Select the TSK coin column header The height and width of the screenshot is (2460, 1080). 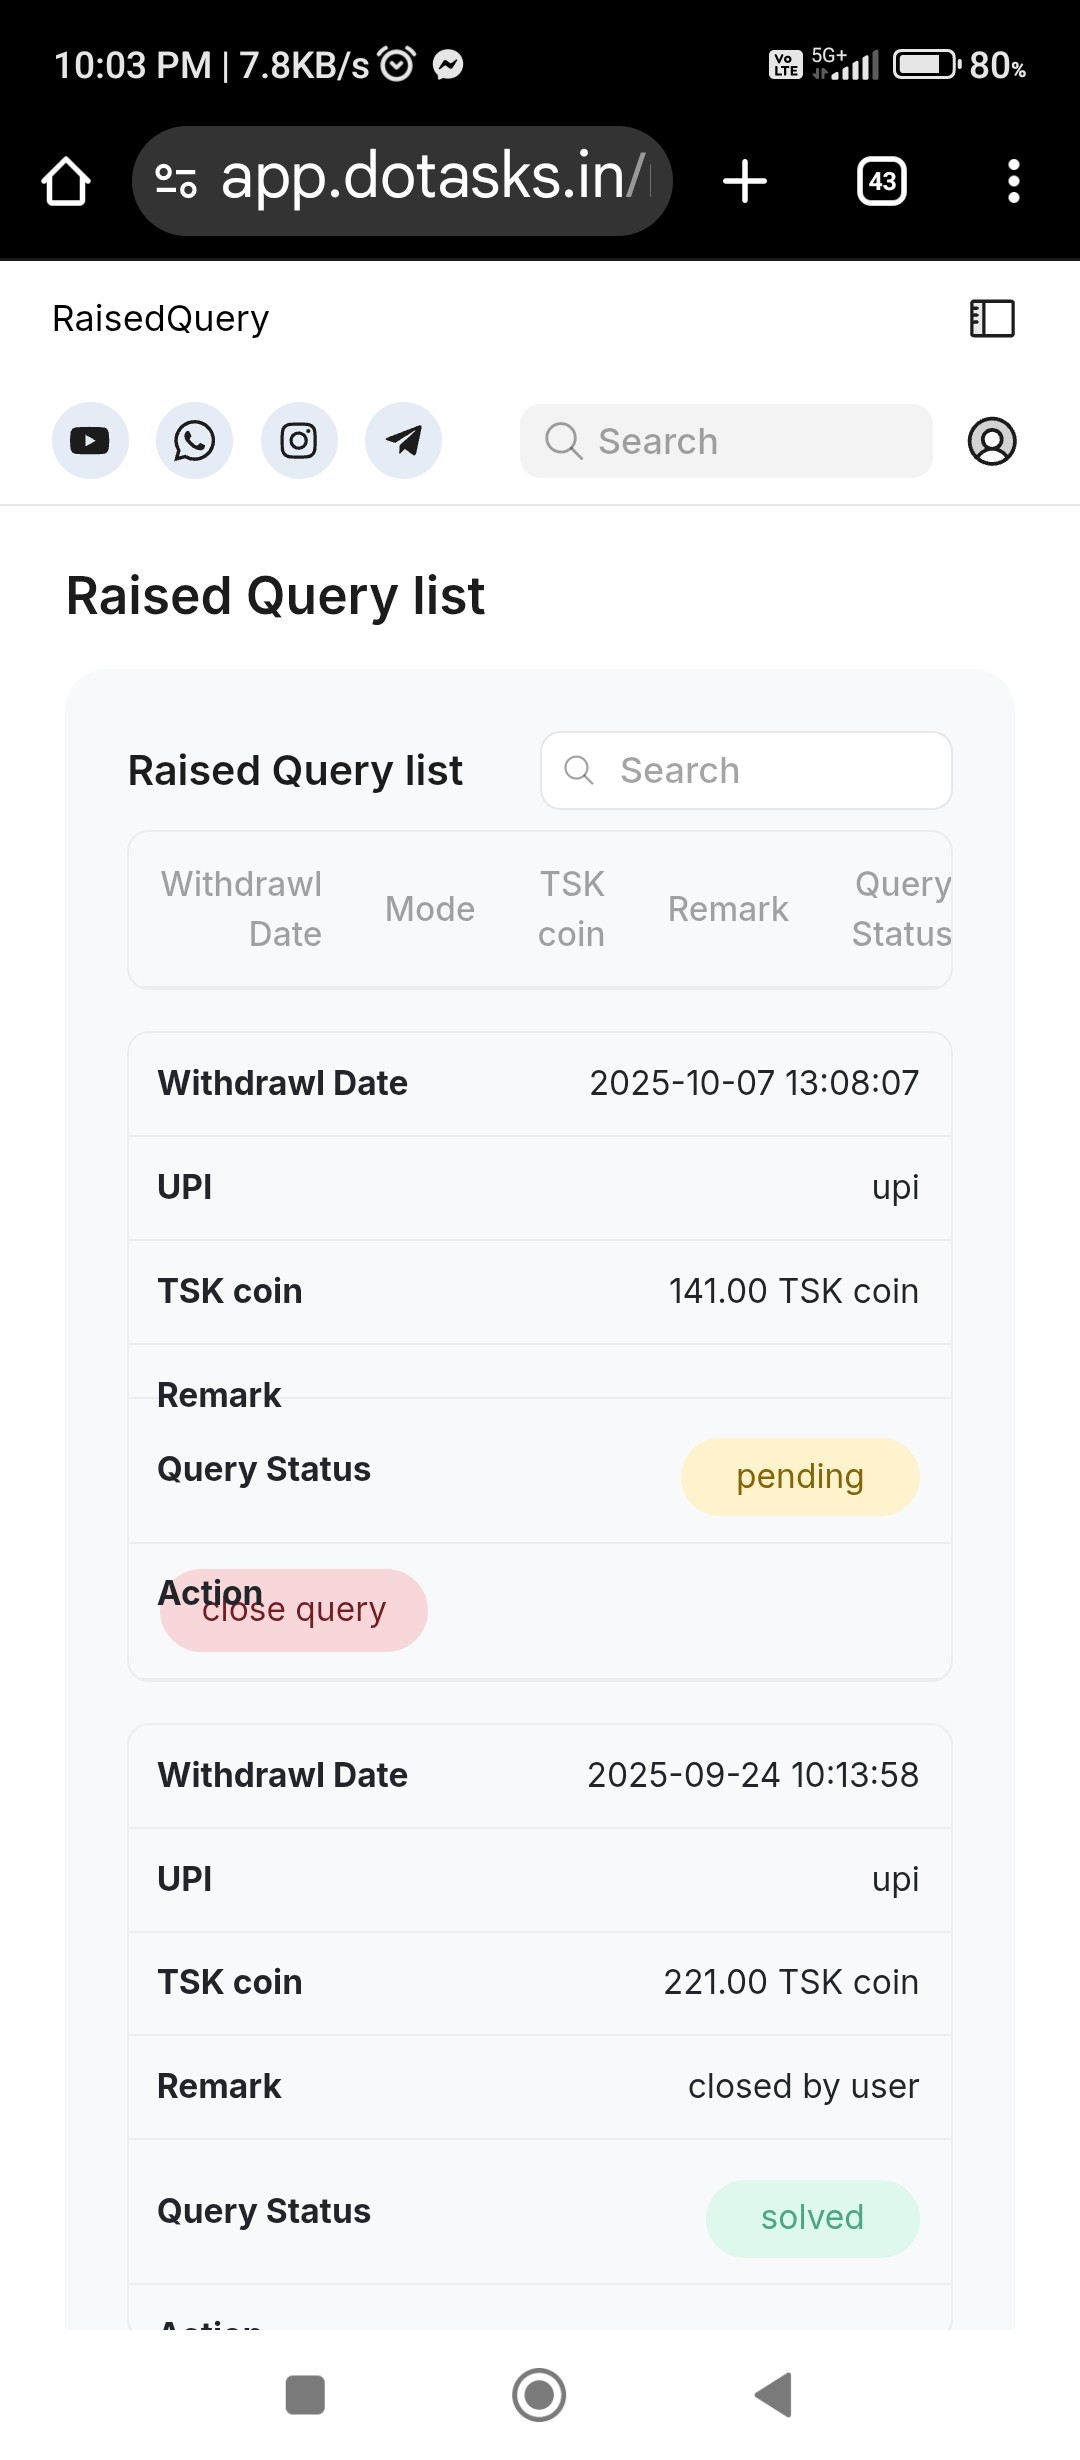571,909
